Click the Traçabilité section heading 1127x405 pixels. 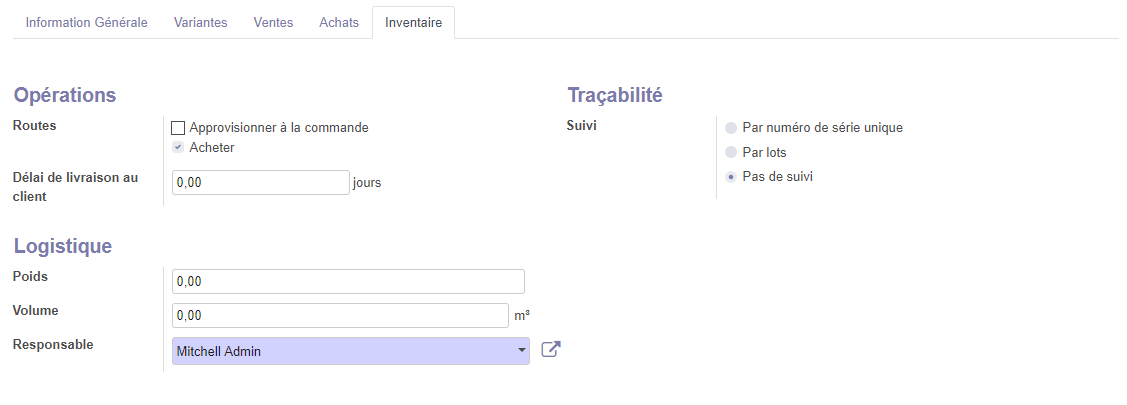[x=615, y=96]
